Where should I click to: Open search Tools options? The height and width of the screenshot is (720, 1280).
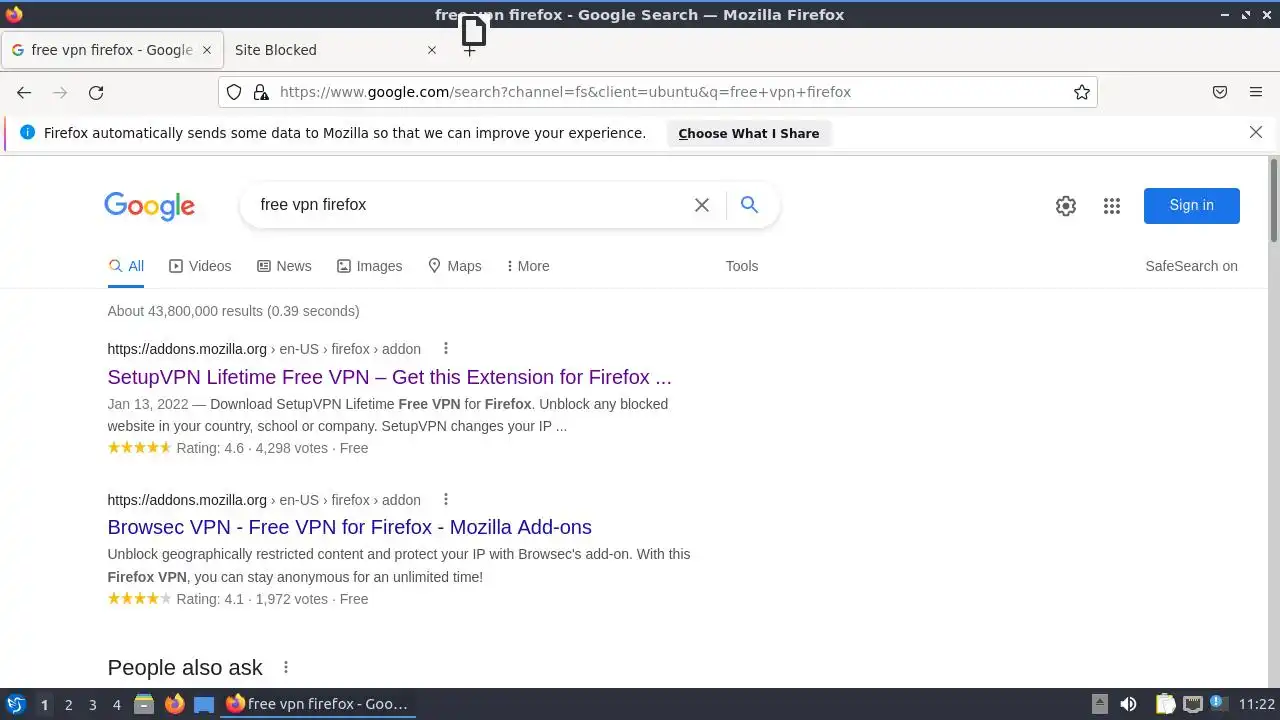click(x=742, y=266)
